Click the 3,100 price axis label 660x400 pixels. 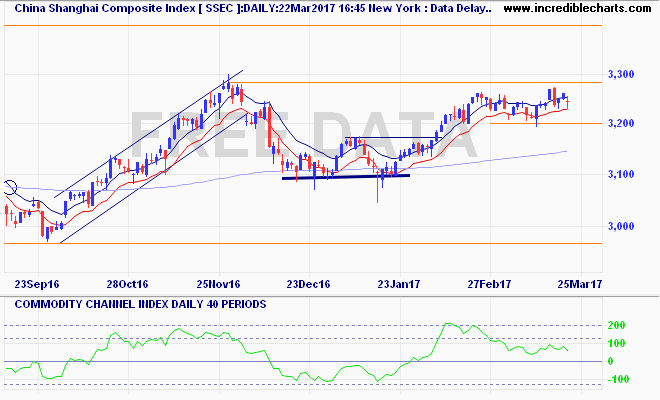tap(621, 174)
